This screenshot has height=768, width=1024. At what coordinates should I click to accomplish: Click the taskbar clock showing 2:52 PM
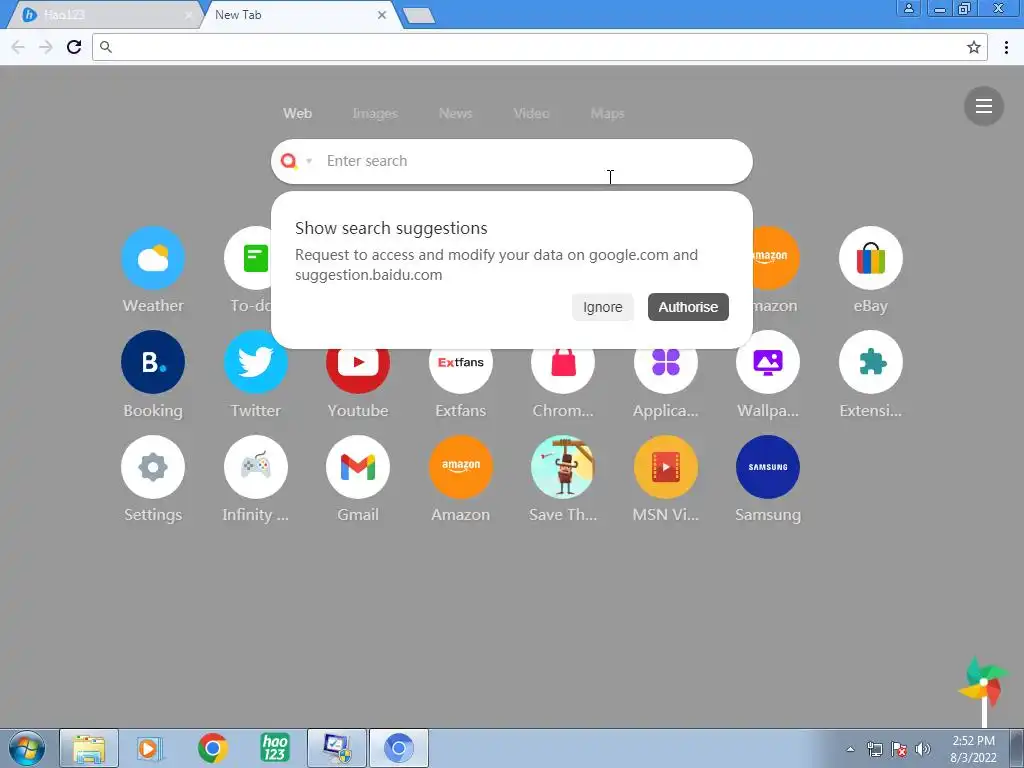[x=973, y=749]
